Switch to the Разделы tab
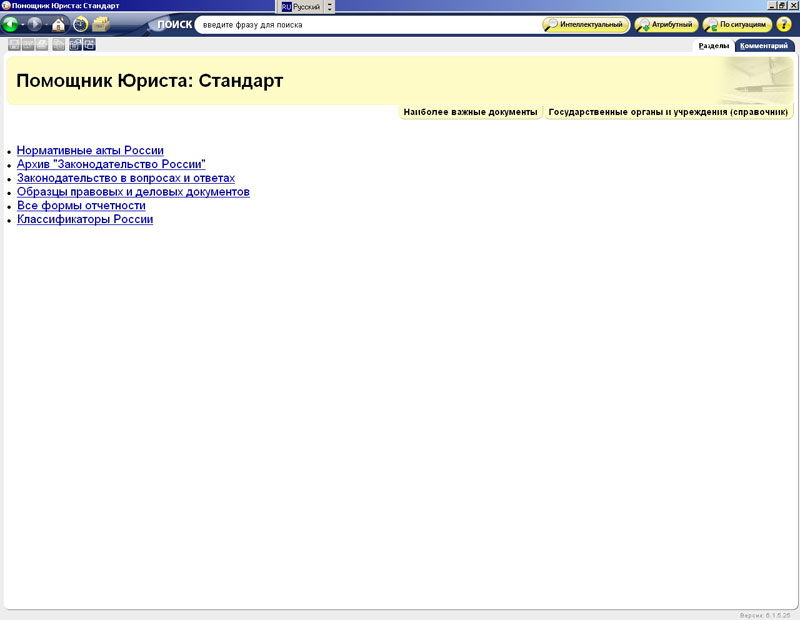 click(713, 45)
